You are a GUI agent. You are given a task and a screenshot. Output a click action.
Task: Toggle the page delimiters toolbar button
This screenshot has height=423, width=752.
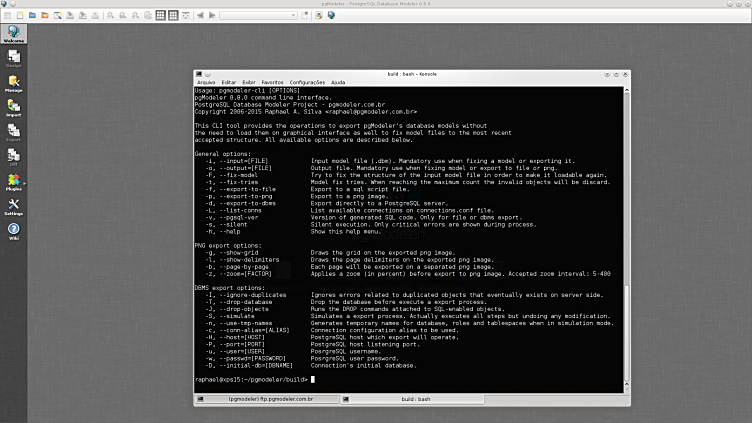coord(186,16)
